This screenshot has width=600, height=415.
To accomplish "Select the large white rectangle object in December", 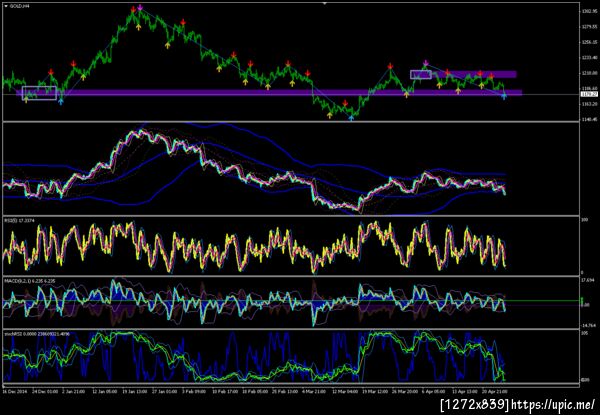I will pyautogui.click(x=39, y=93).
